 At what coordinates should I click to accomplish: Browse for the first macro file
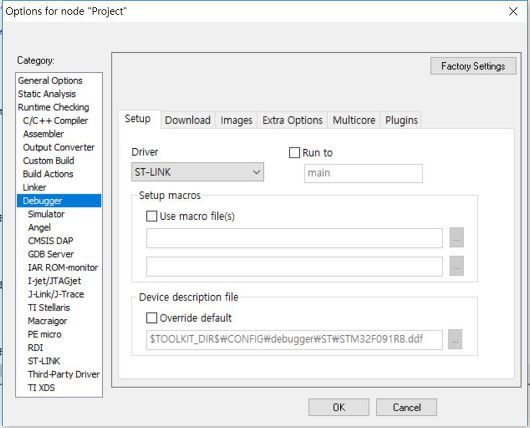(x=457, y=238)
